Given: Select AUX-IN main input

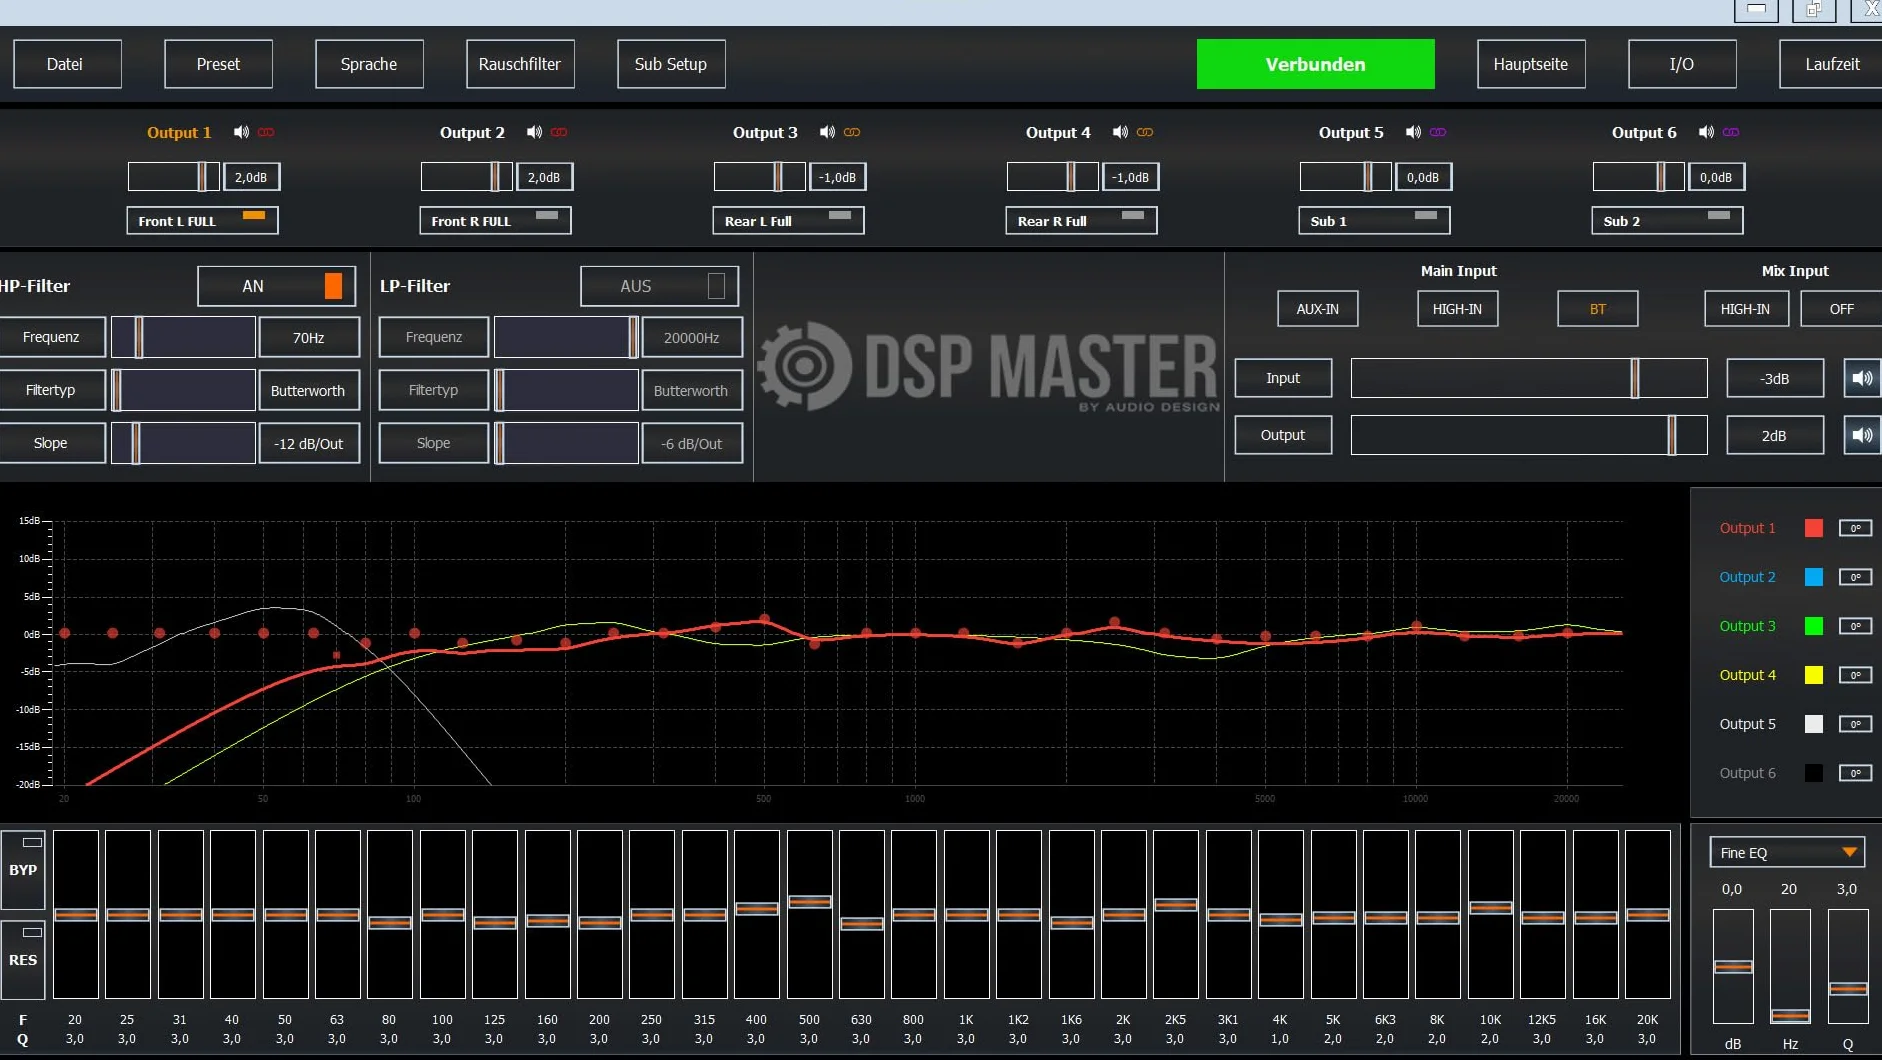Looking at the screenshot, I should point(1317,309).
